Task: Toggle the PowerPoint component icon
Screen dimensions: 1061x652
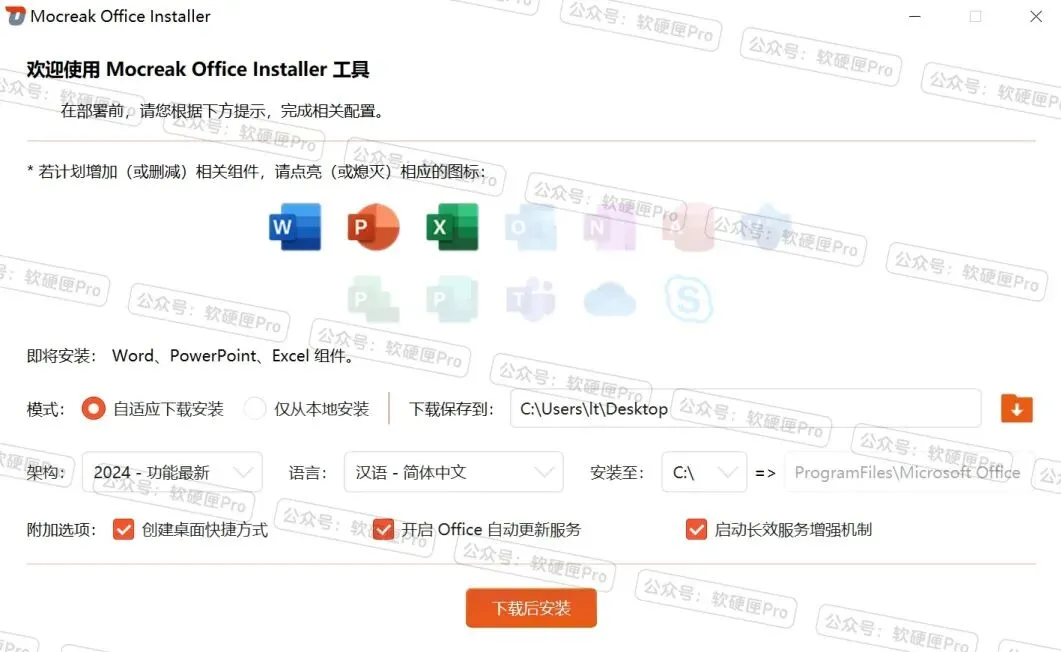Action: point(374,227)
